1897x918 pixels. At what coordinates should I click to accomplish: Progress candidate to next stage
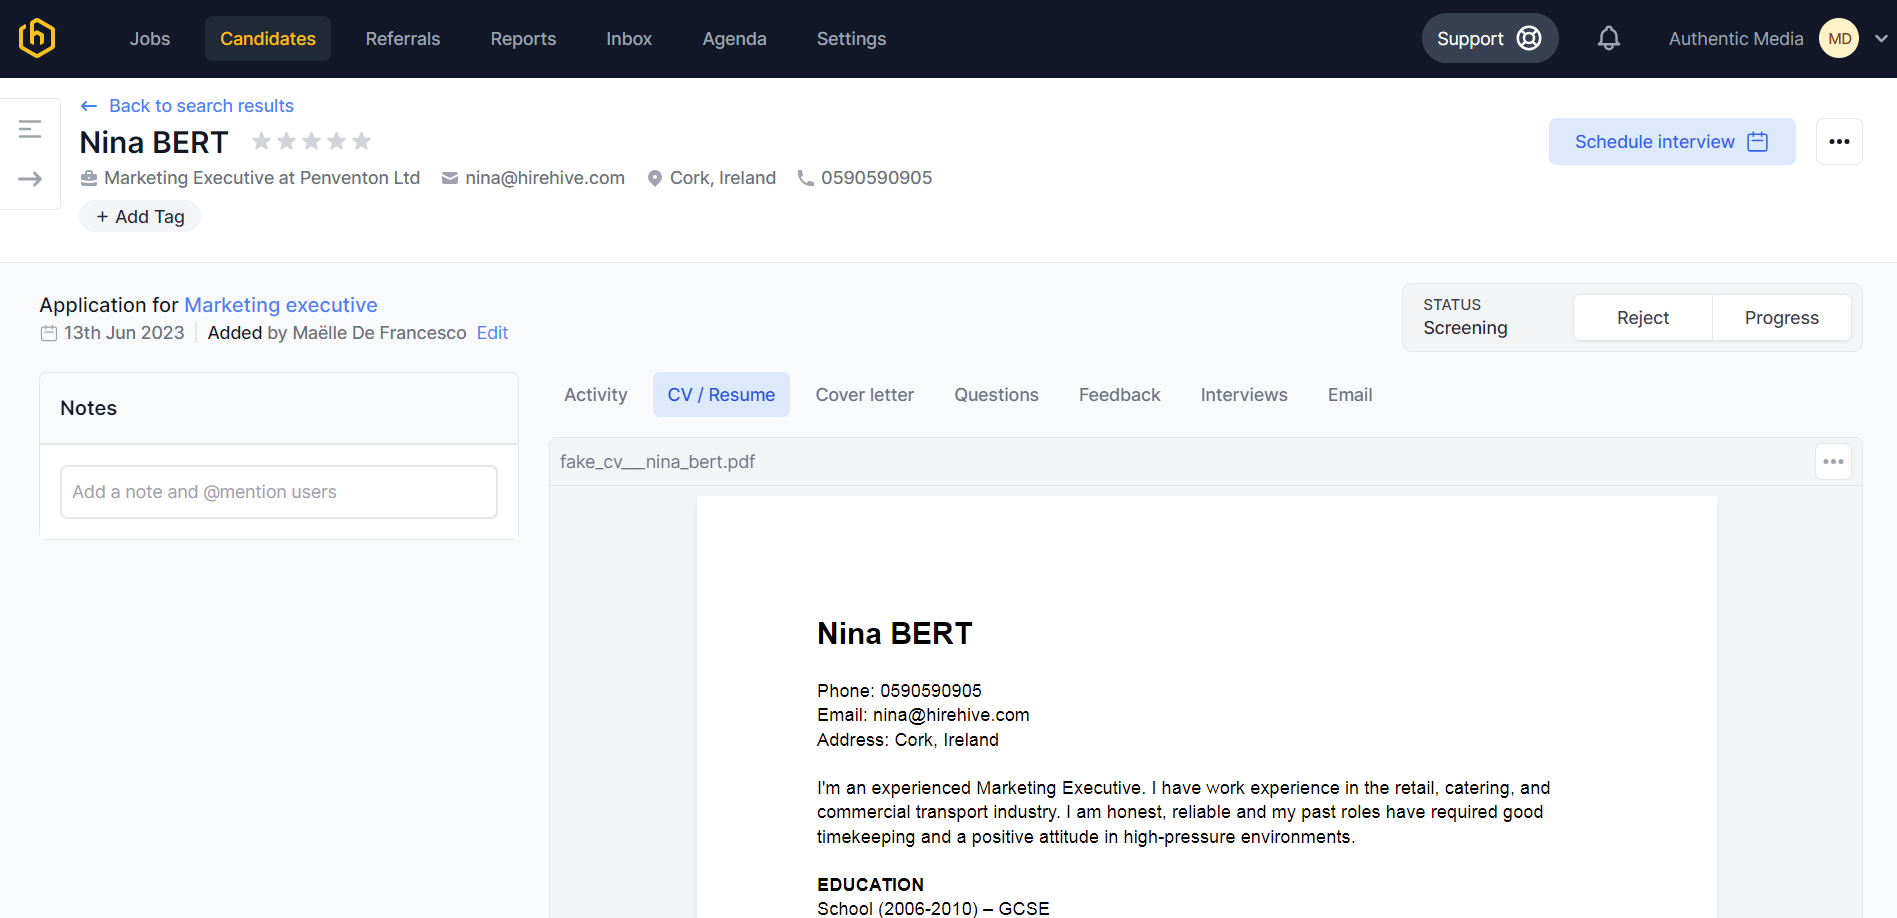tap(1782, 317)
